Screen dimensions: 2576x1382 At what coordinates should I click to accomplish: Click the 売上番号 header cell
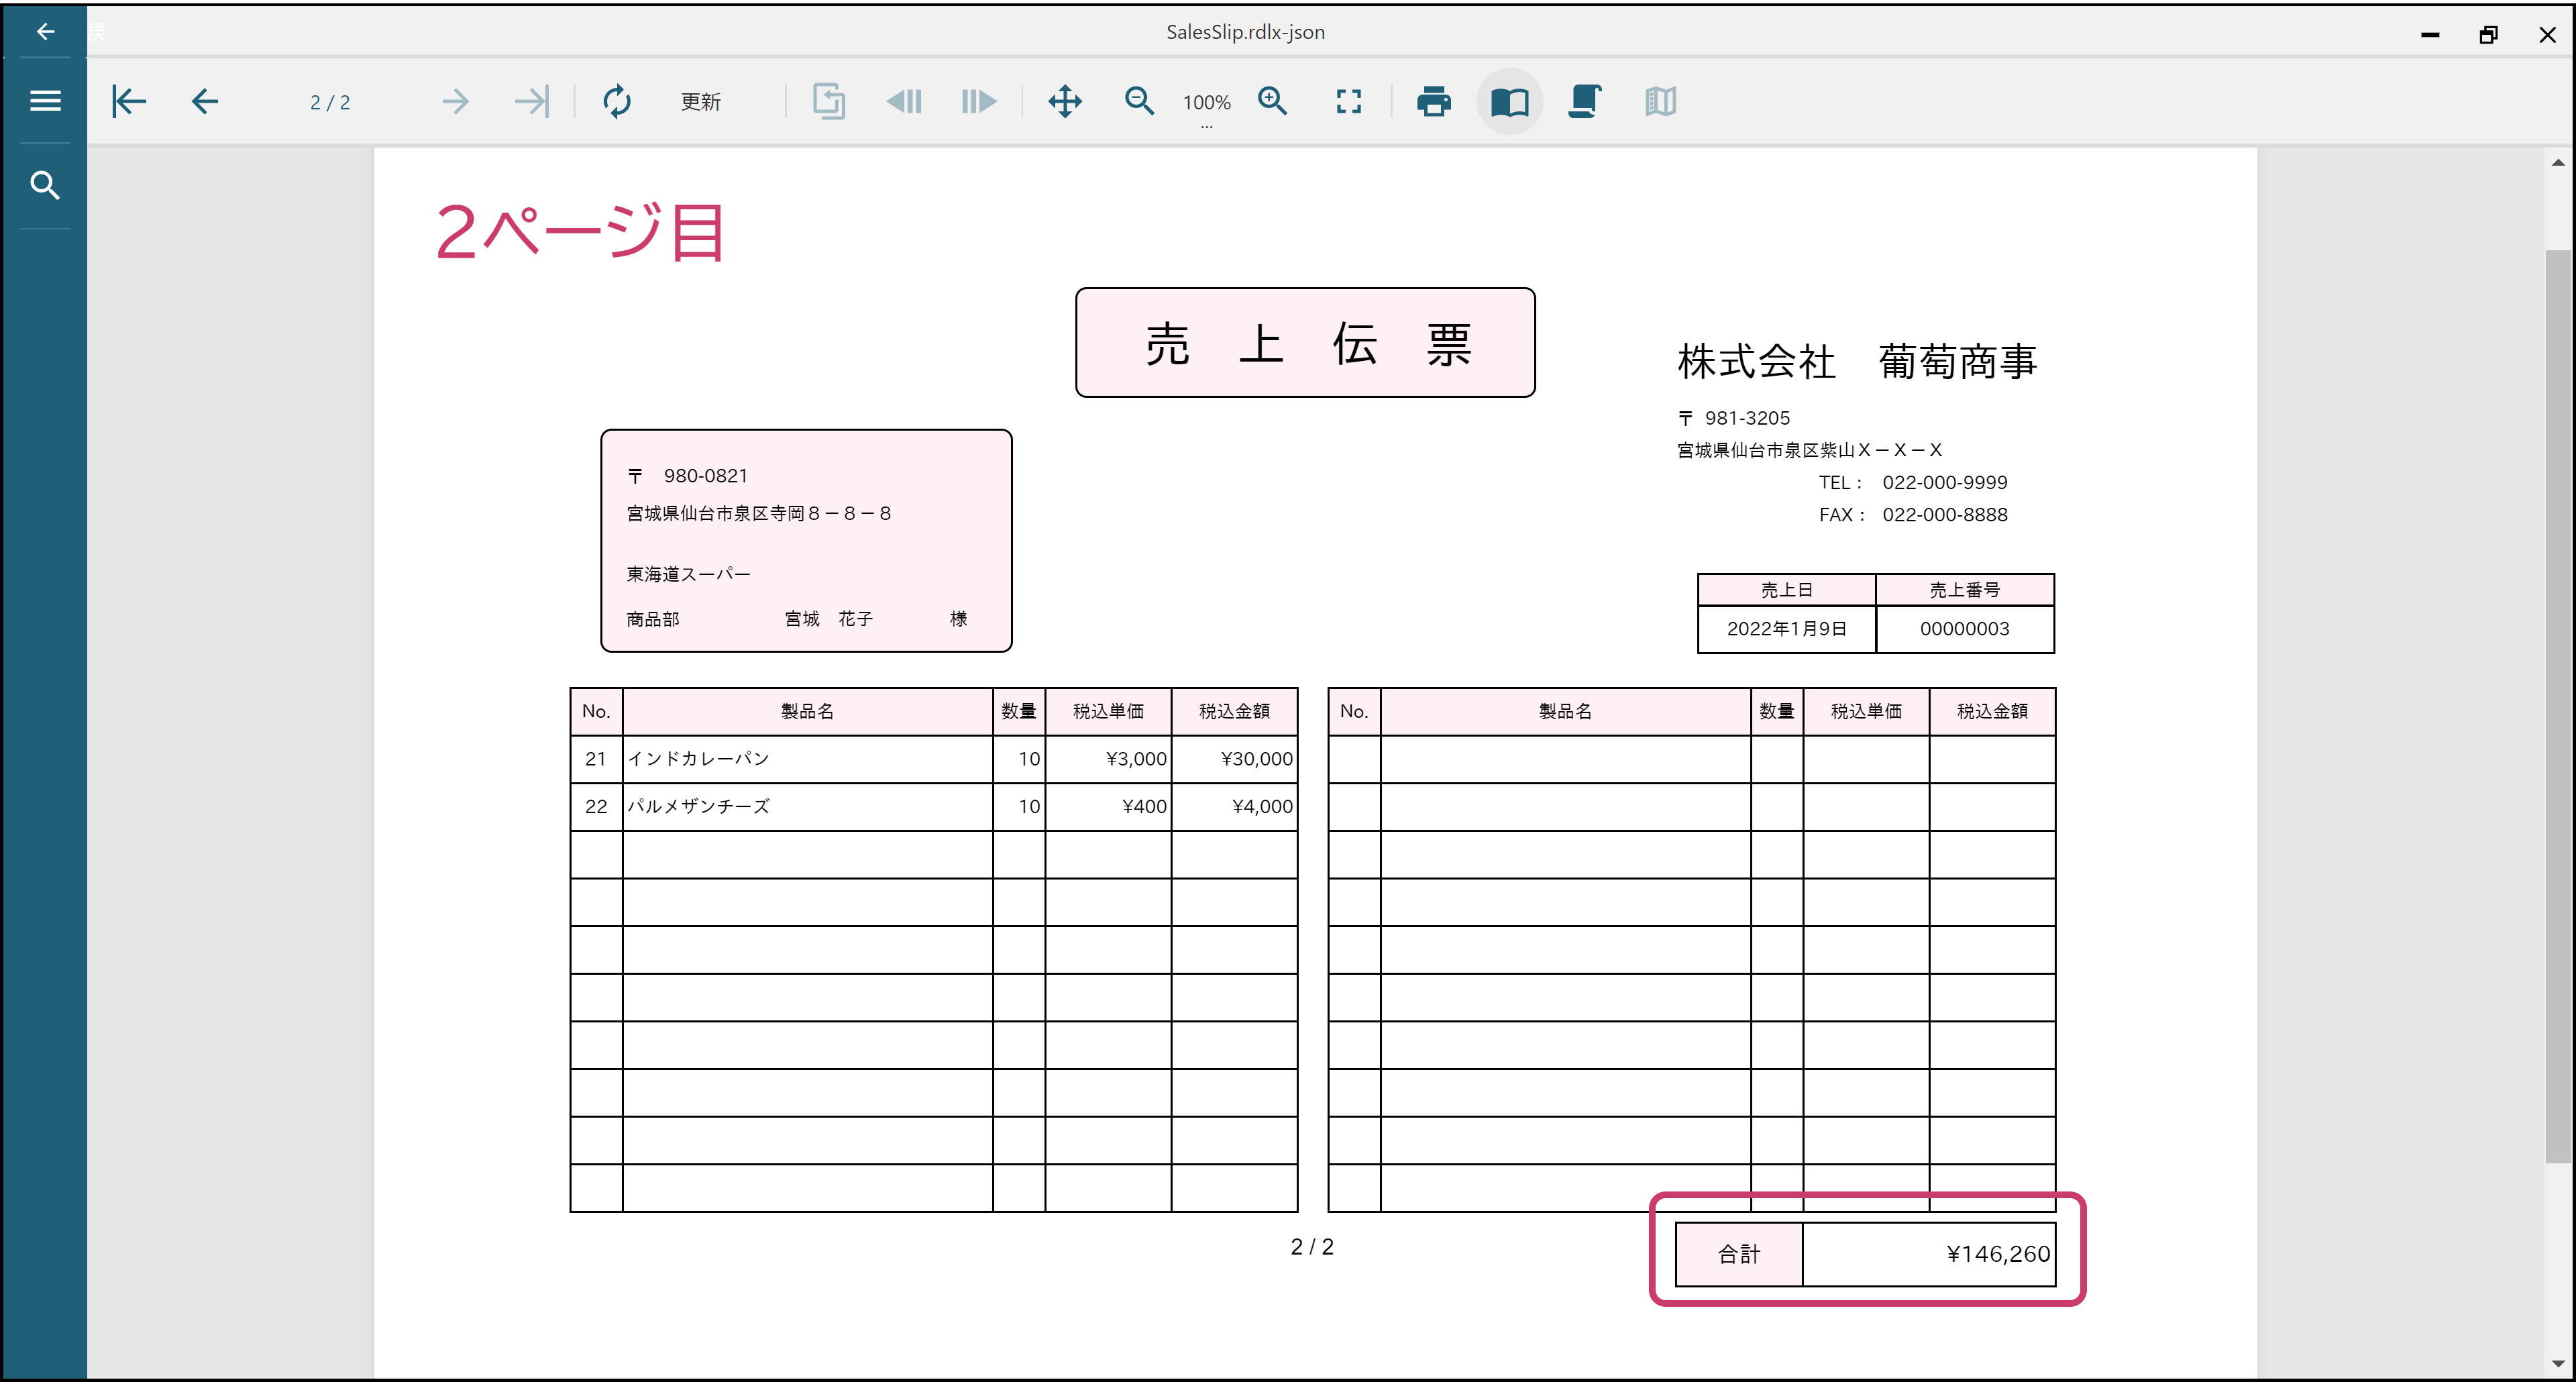click(1964, 590)
